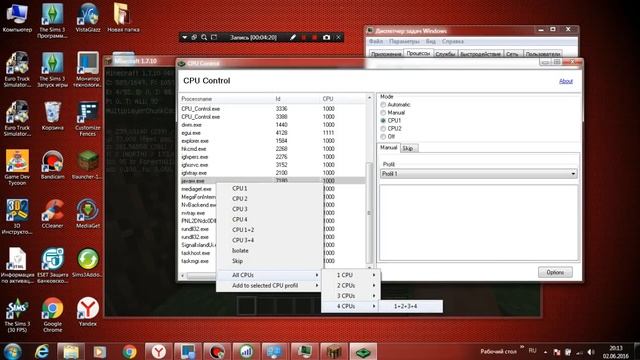Click the RU language indicator
The width and height of the screenshot is (640, 360).
coord(532,351)
